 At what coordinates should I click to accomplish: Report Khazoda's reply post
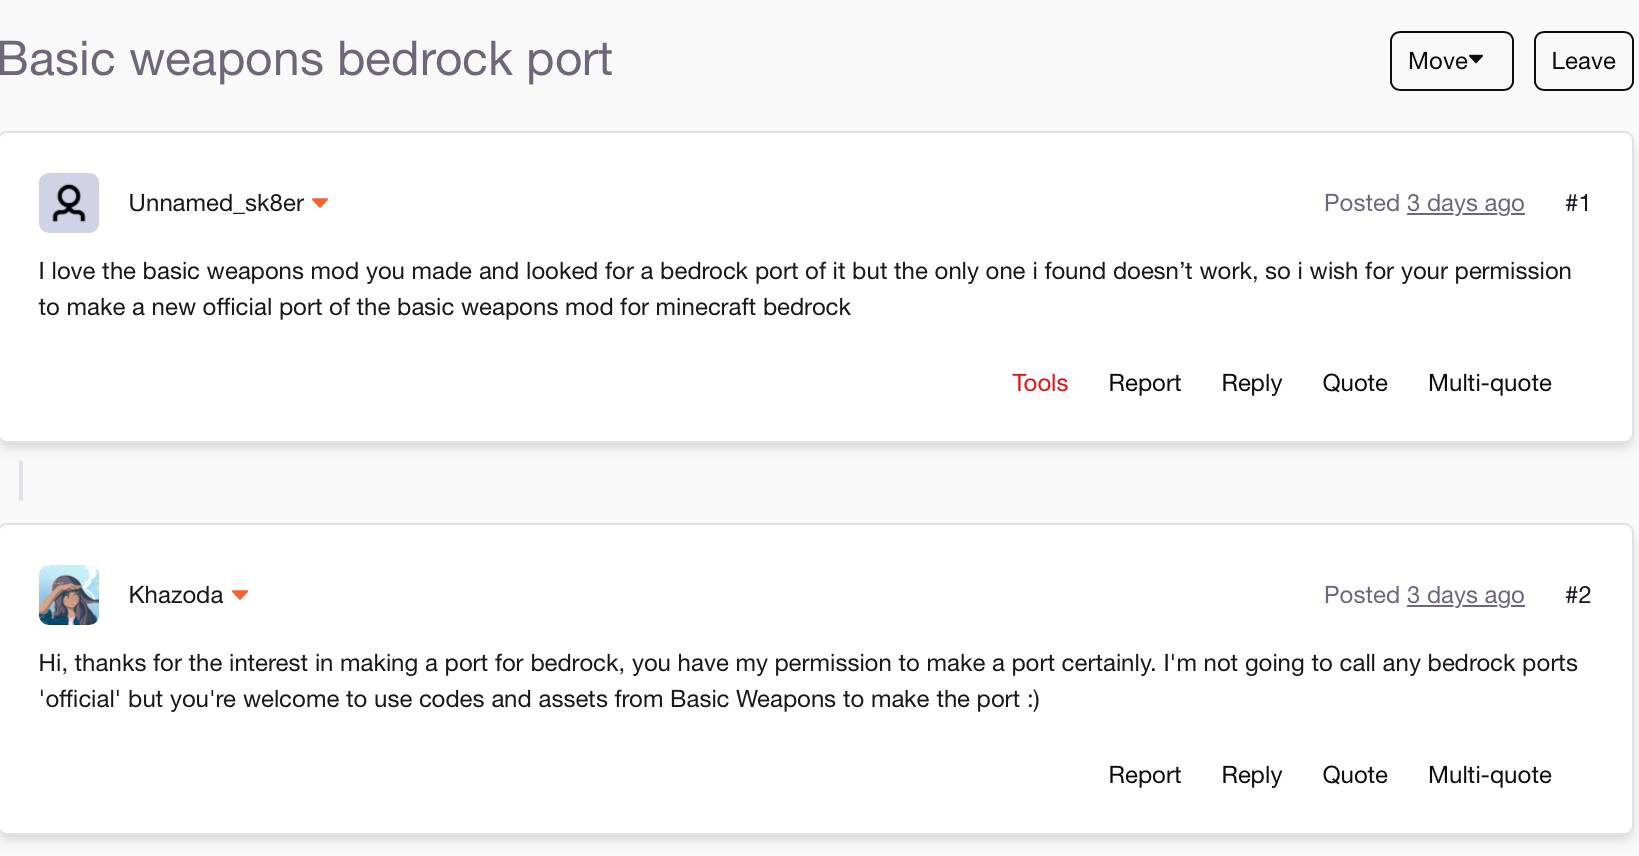1144,775
